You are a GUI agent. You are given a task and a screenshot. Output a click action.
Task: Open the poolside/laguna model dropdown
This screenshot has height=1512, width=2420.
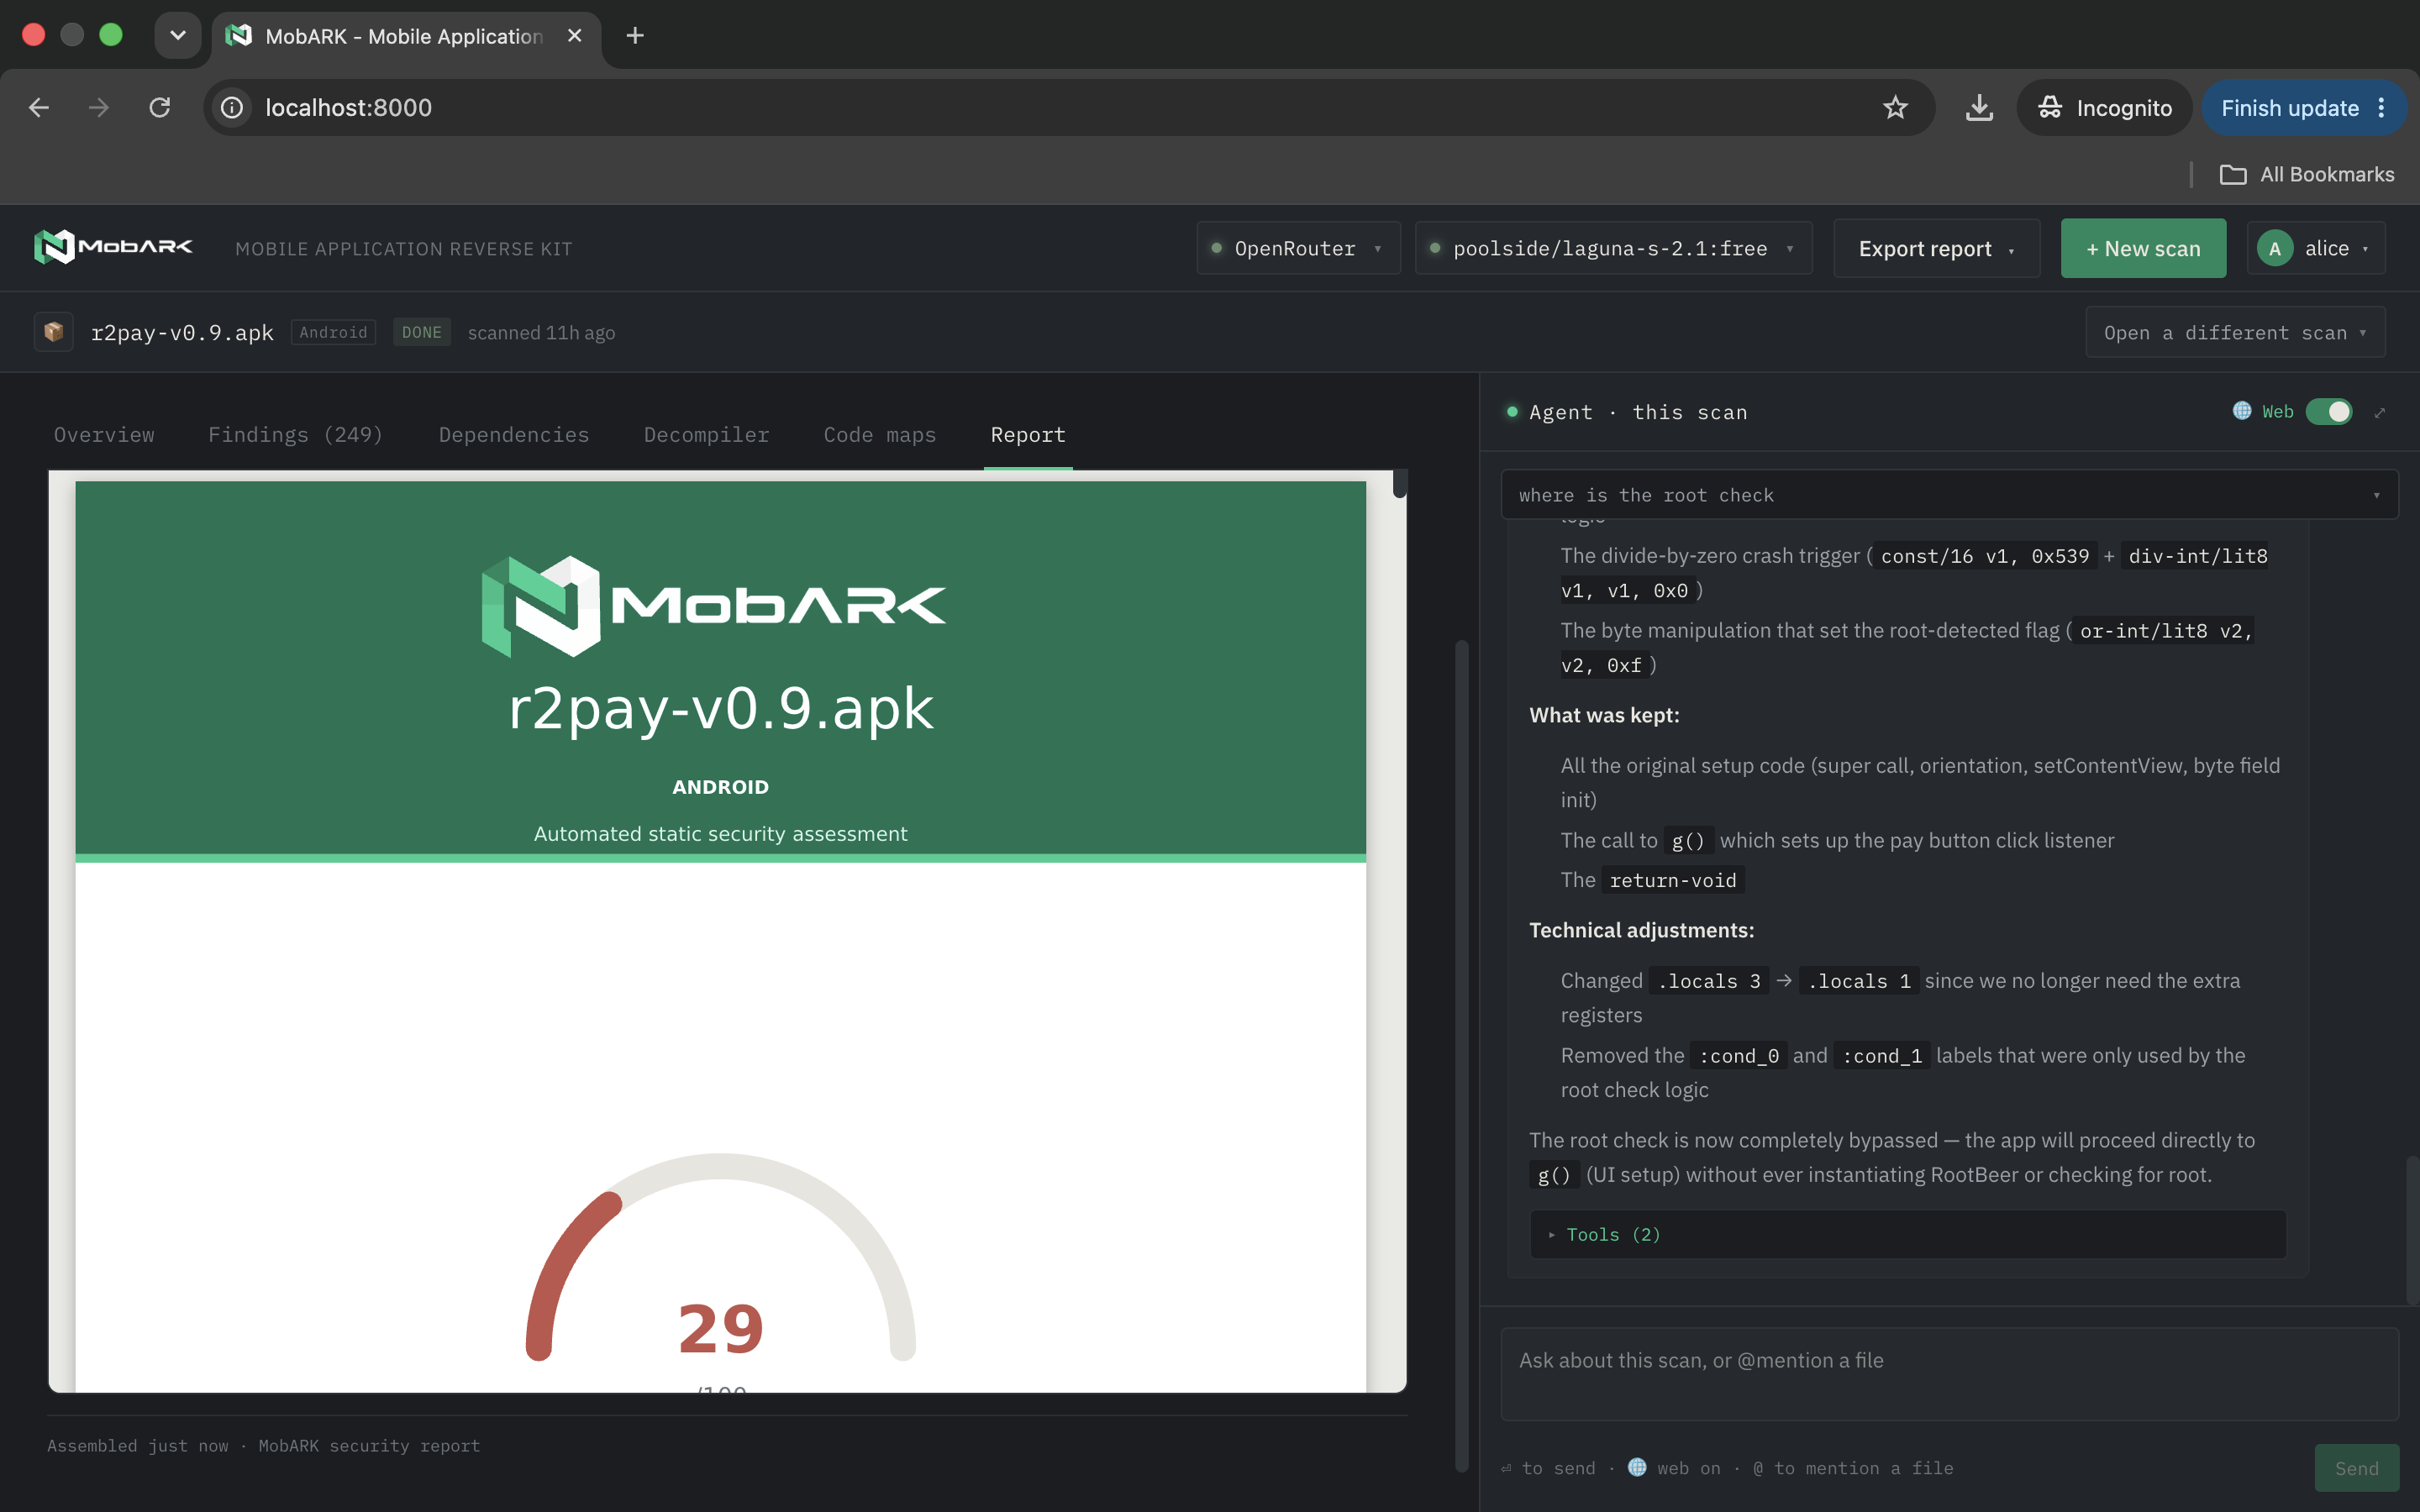[1613, 248]
